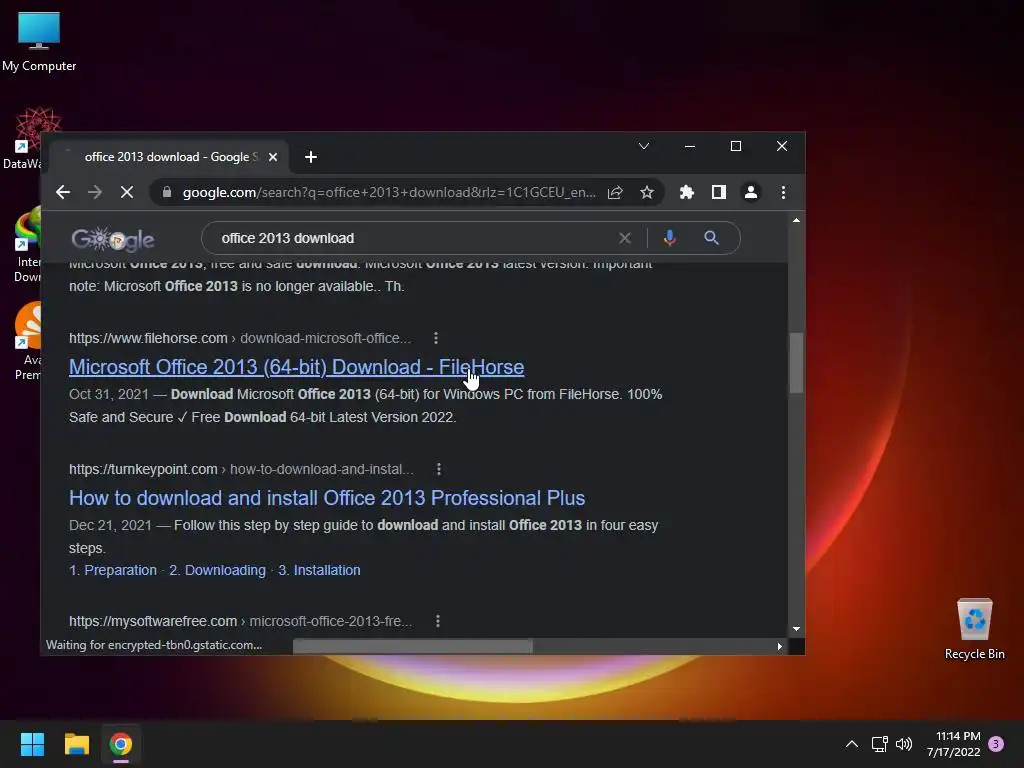Open more options for filehorse.com result

[x=436, y=338]
